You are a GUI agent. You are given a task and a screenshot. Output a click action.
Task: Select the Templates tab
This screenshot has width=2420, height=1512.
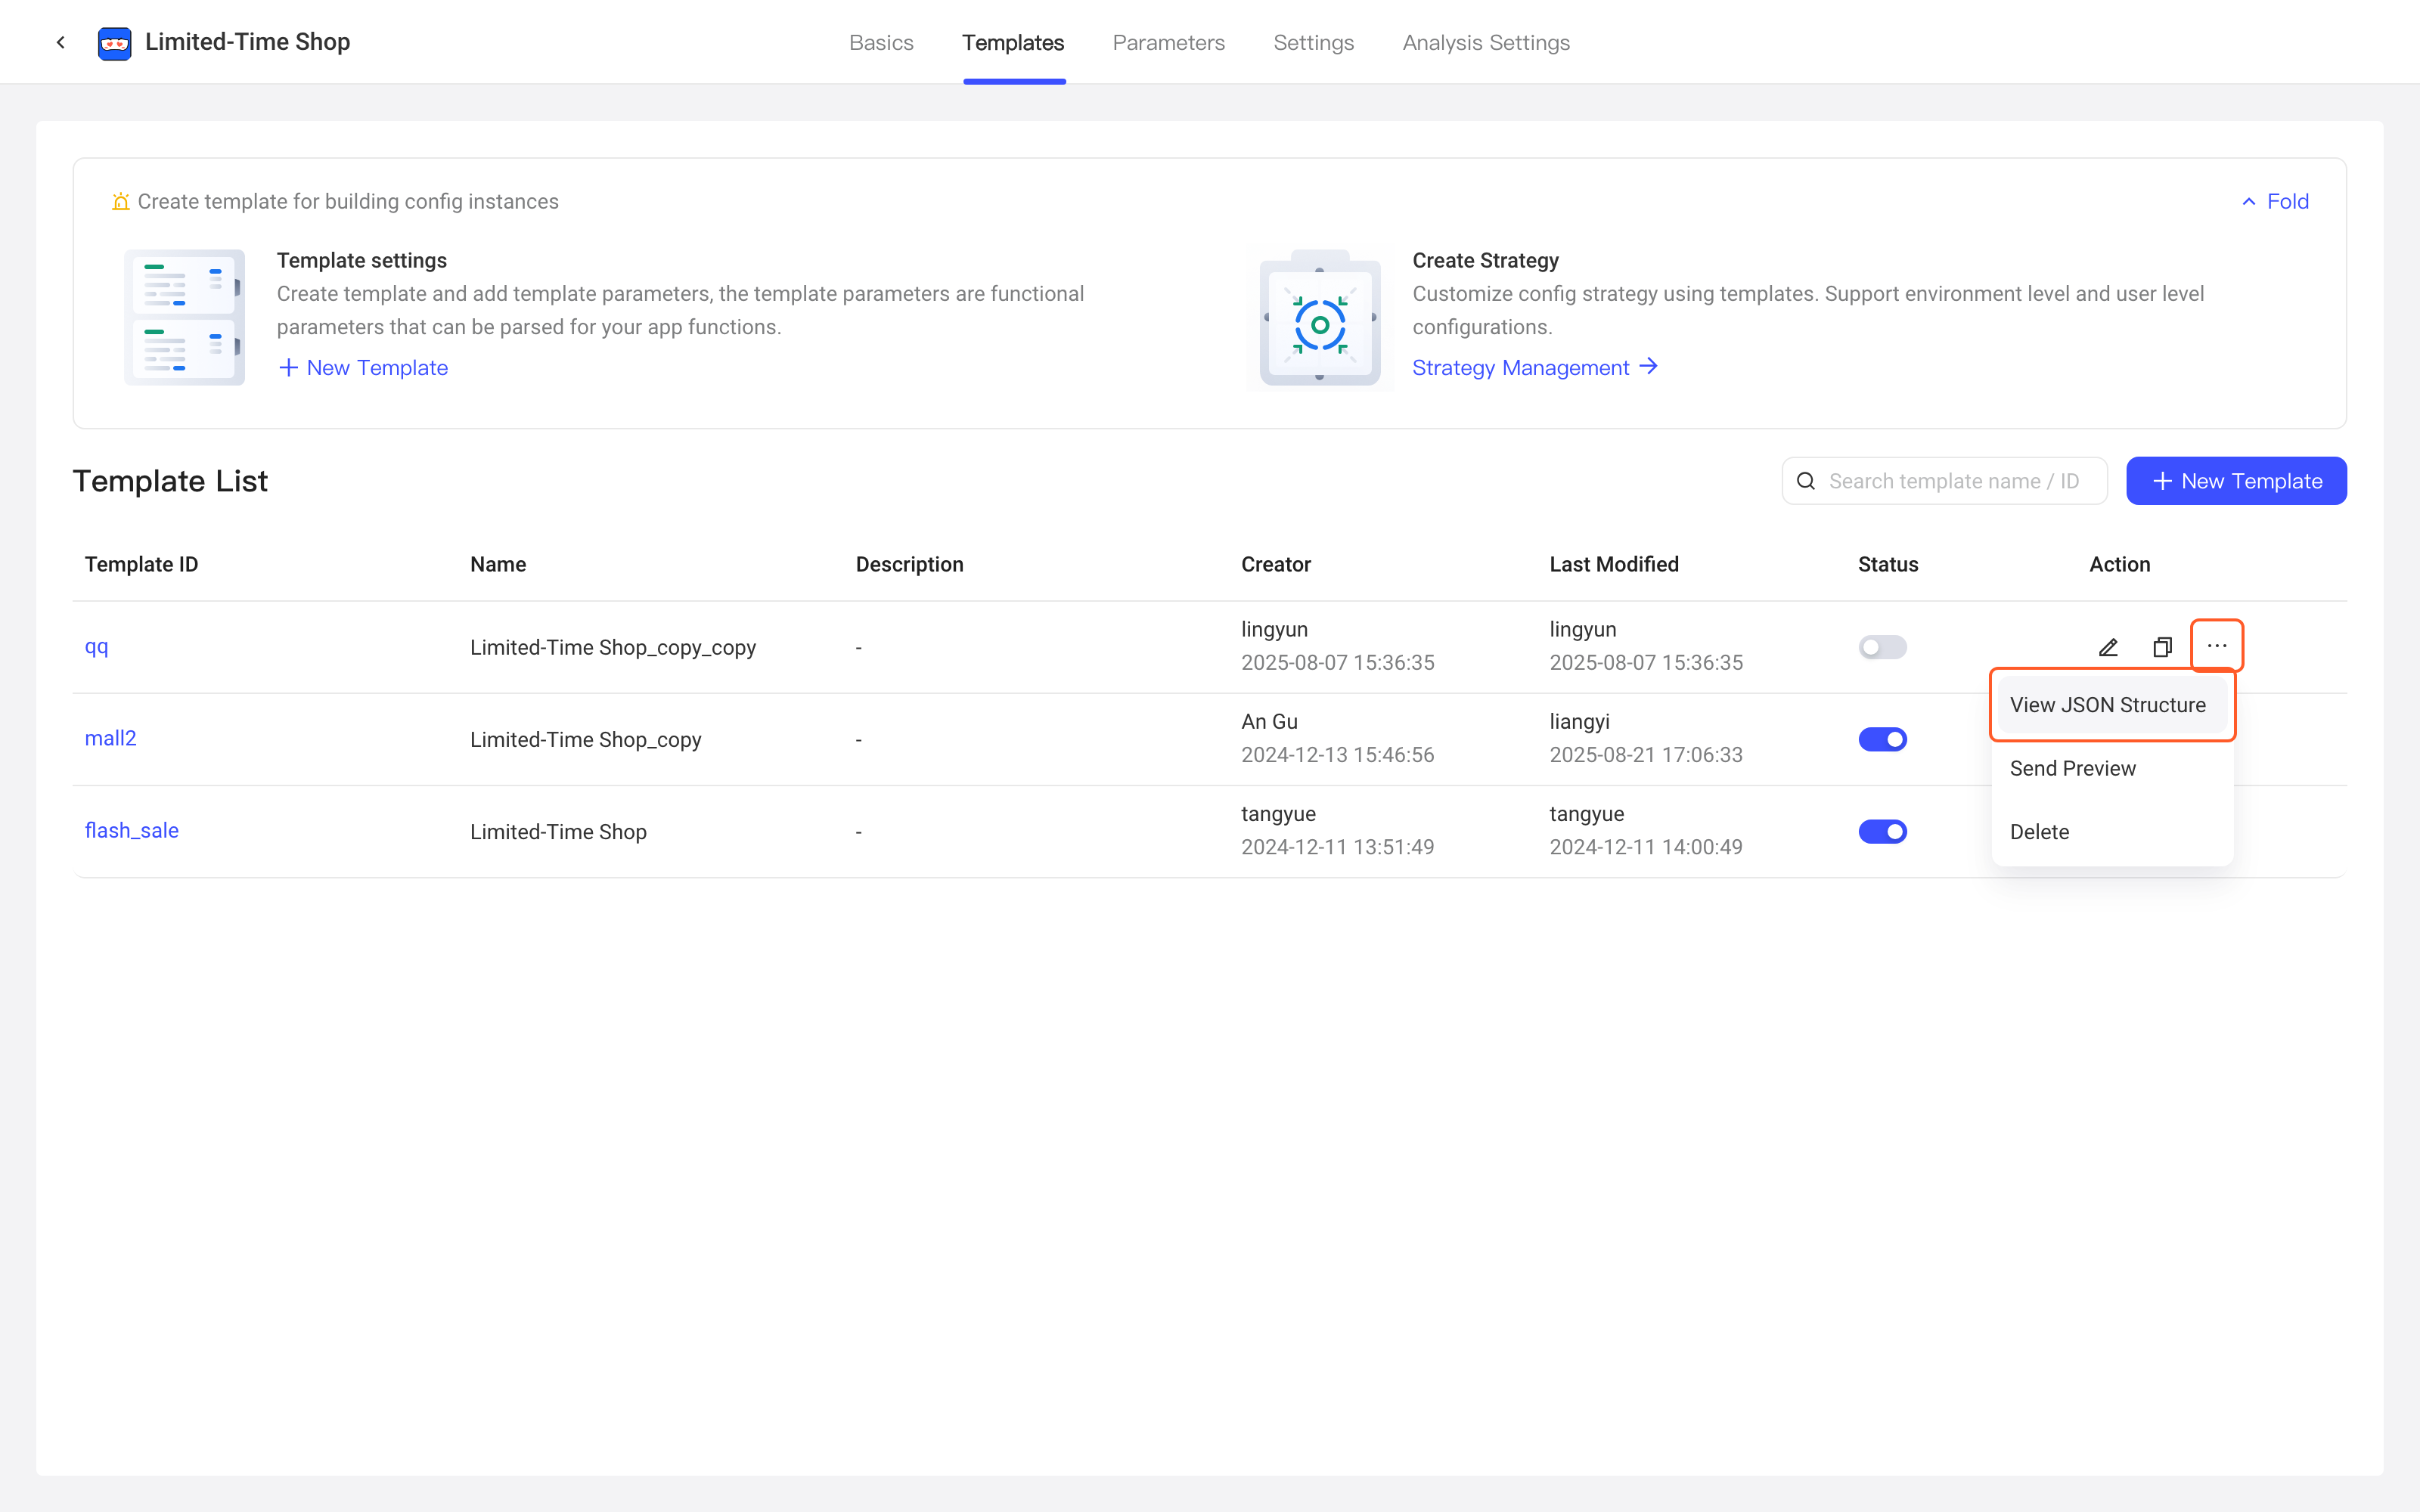tap(1013, 42)
